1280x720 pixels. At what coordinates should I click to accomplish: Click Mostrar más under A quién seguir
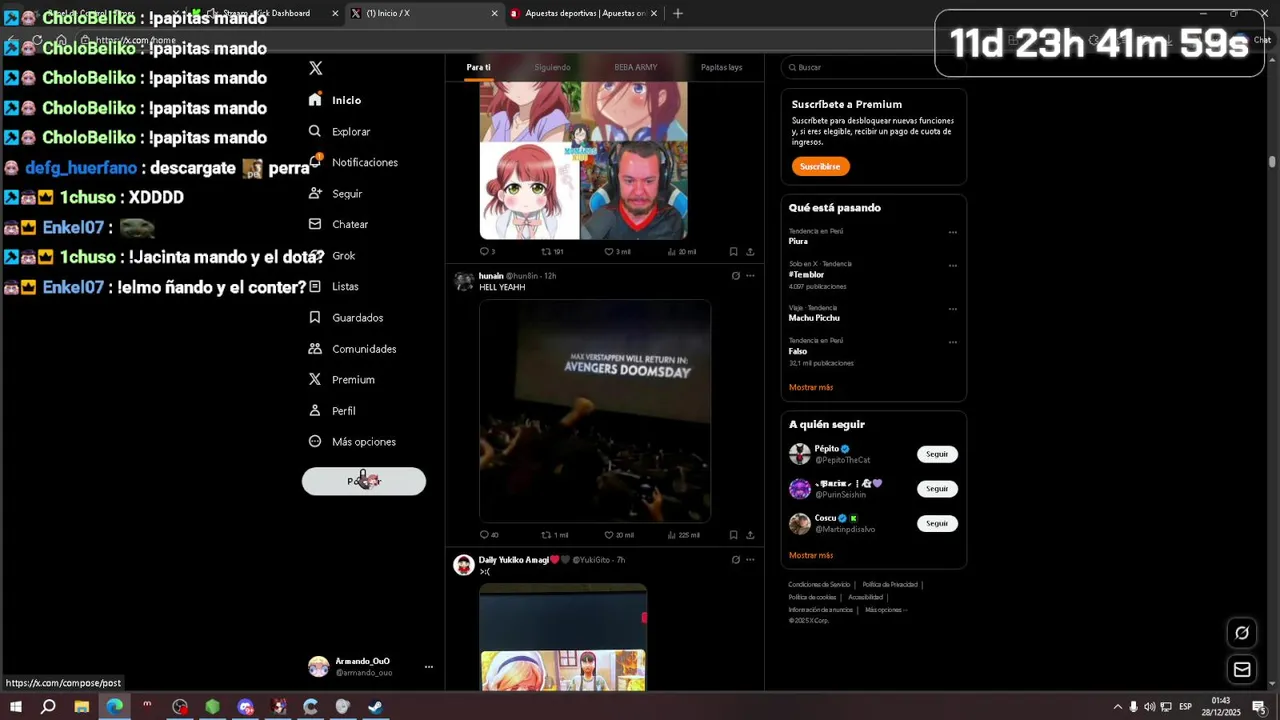tap(810, 555)
